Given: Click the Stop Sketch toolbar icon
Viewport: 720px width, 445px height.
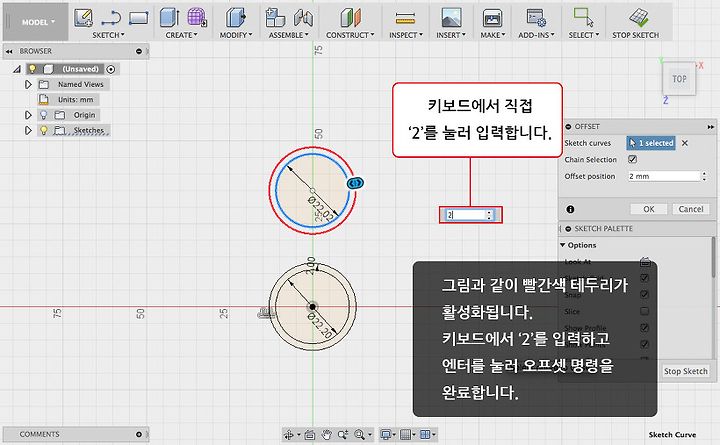Looking at the screenshot, I should [638, 18].
